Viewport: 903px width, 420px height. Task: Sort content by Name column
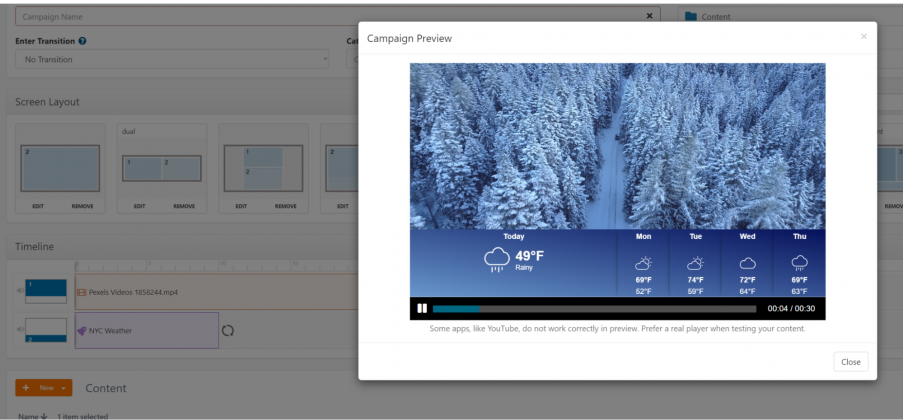33,416
